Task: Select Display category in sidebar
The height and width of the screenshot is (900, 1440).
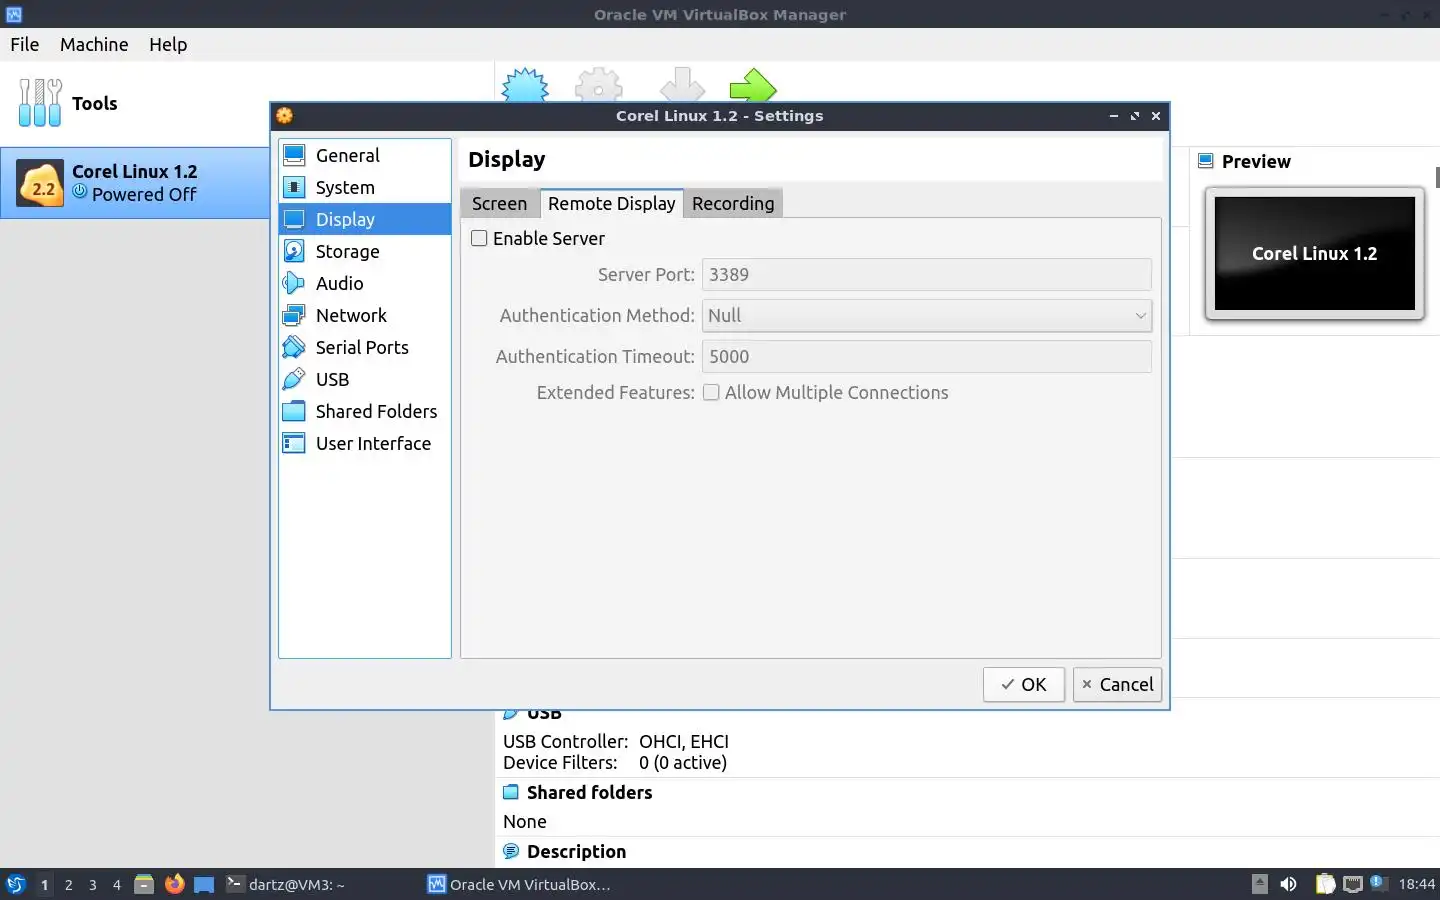Action: [x=365, y=219]
